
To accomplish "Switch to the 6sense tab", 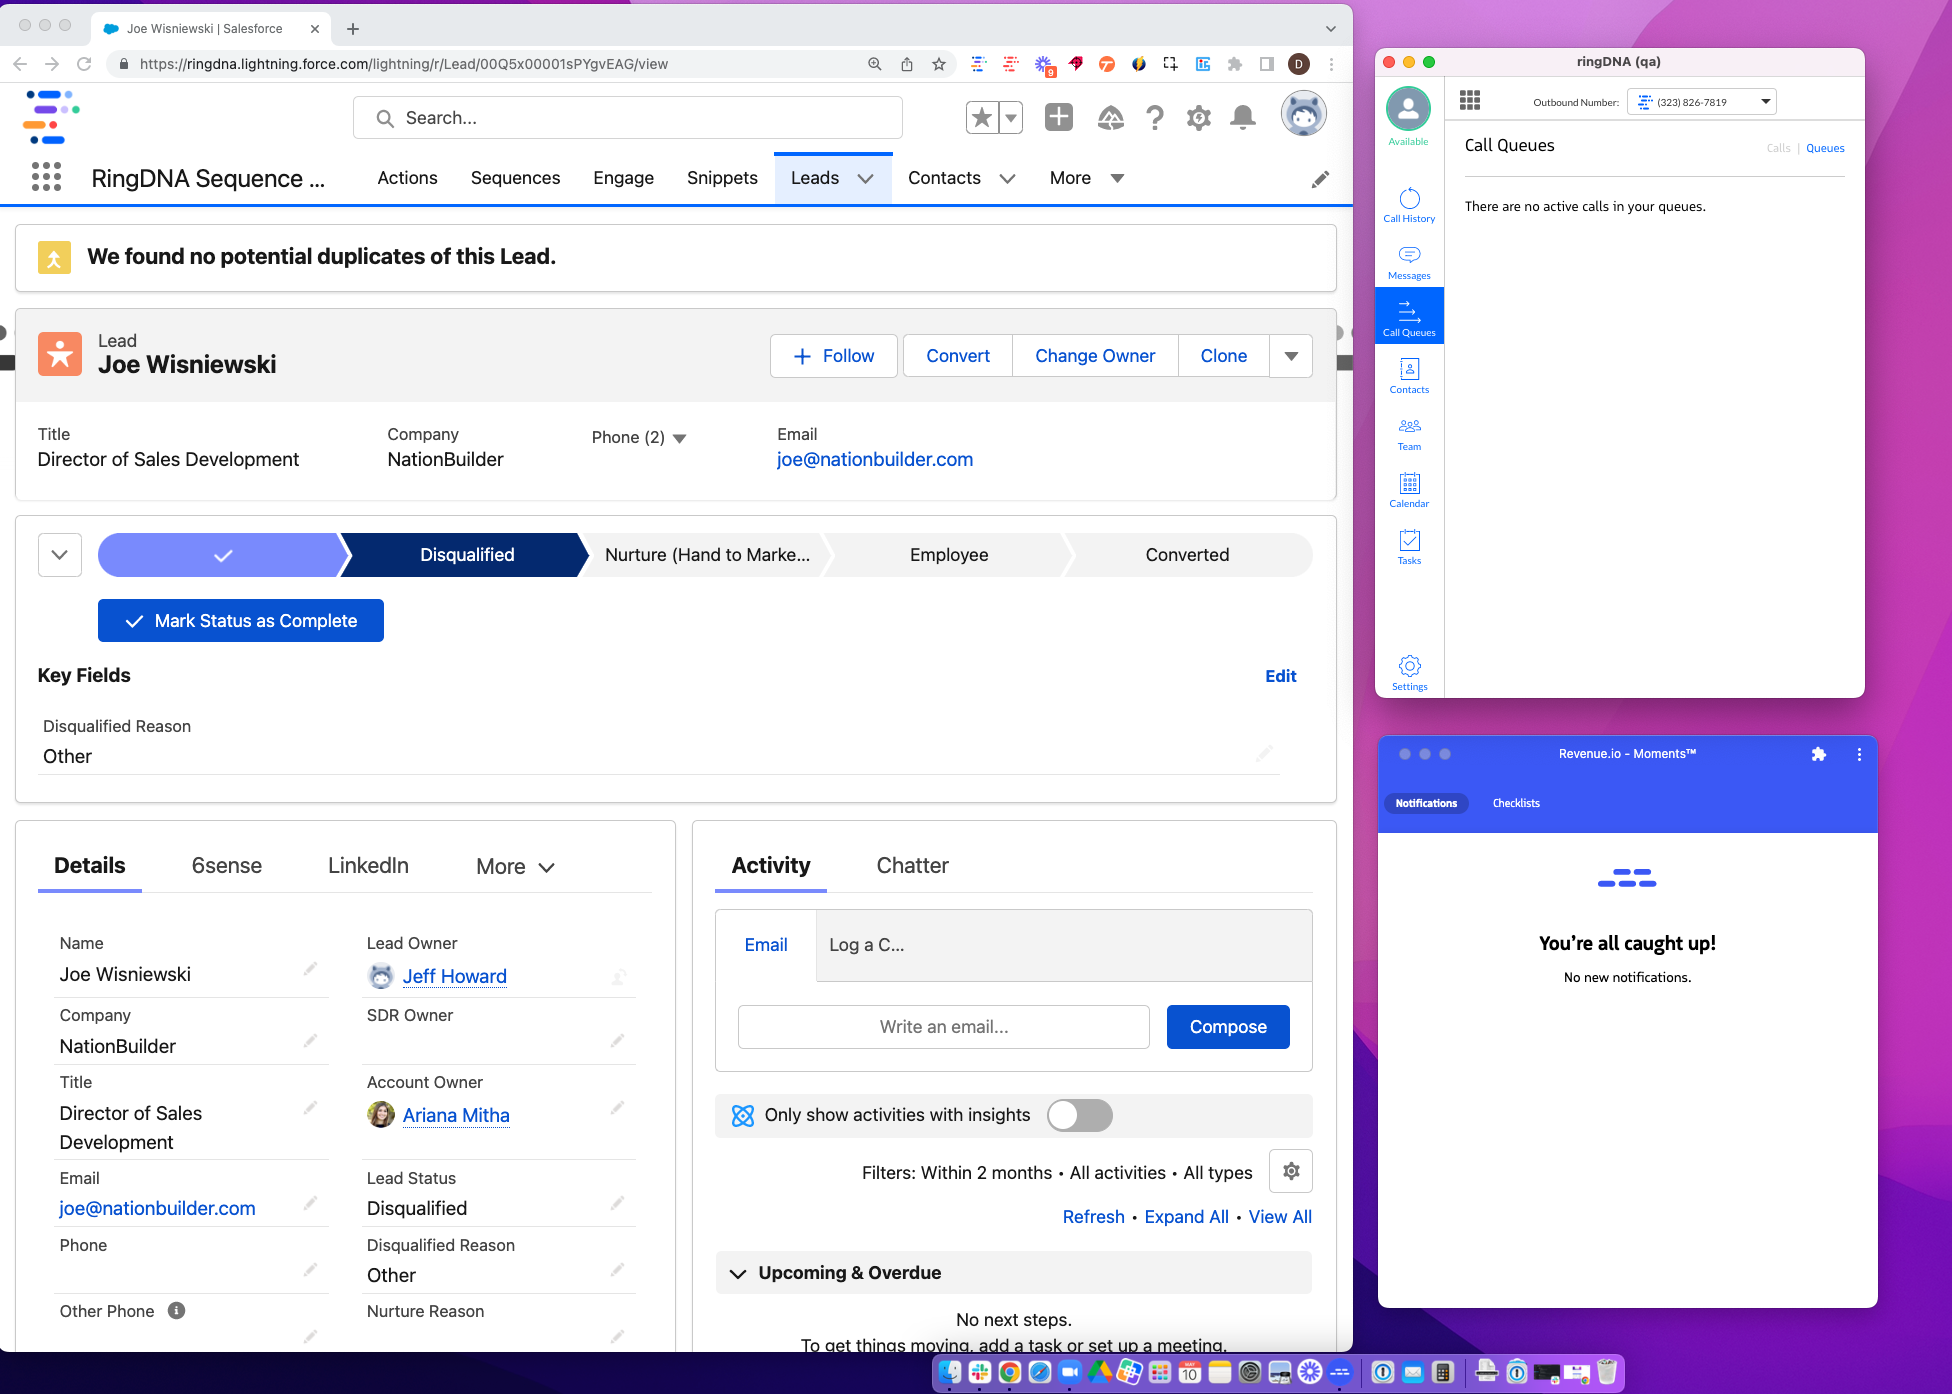I will (226, 866).
